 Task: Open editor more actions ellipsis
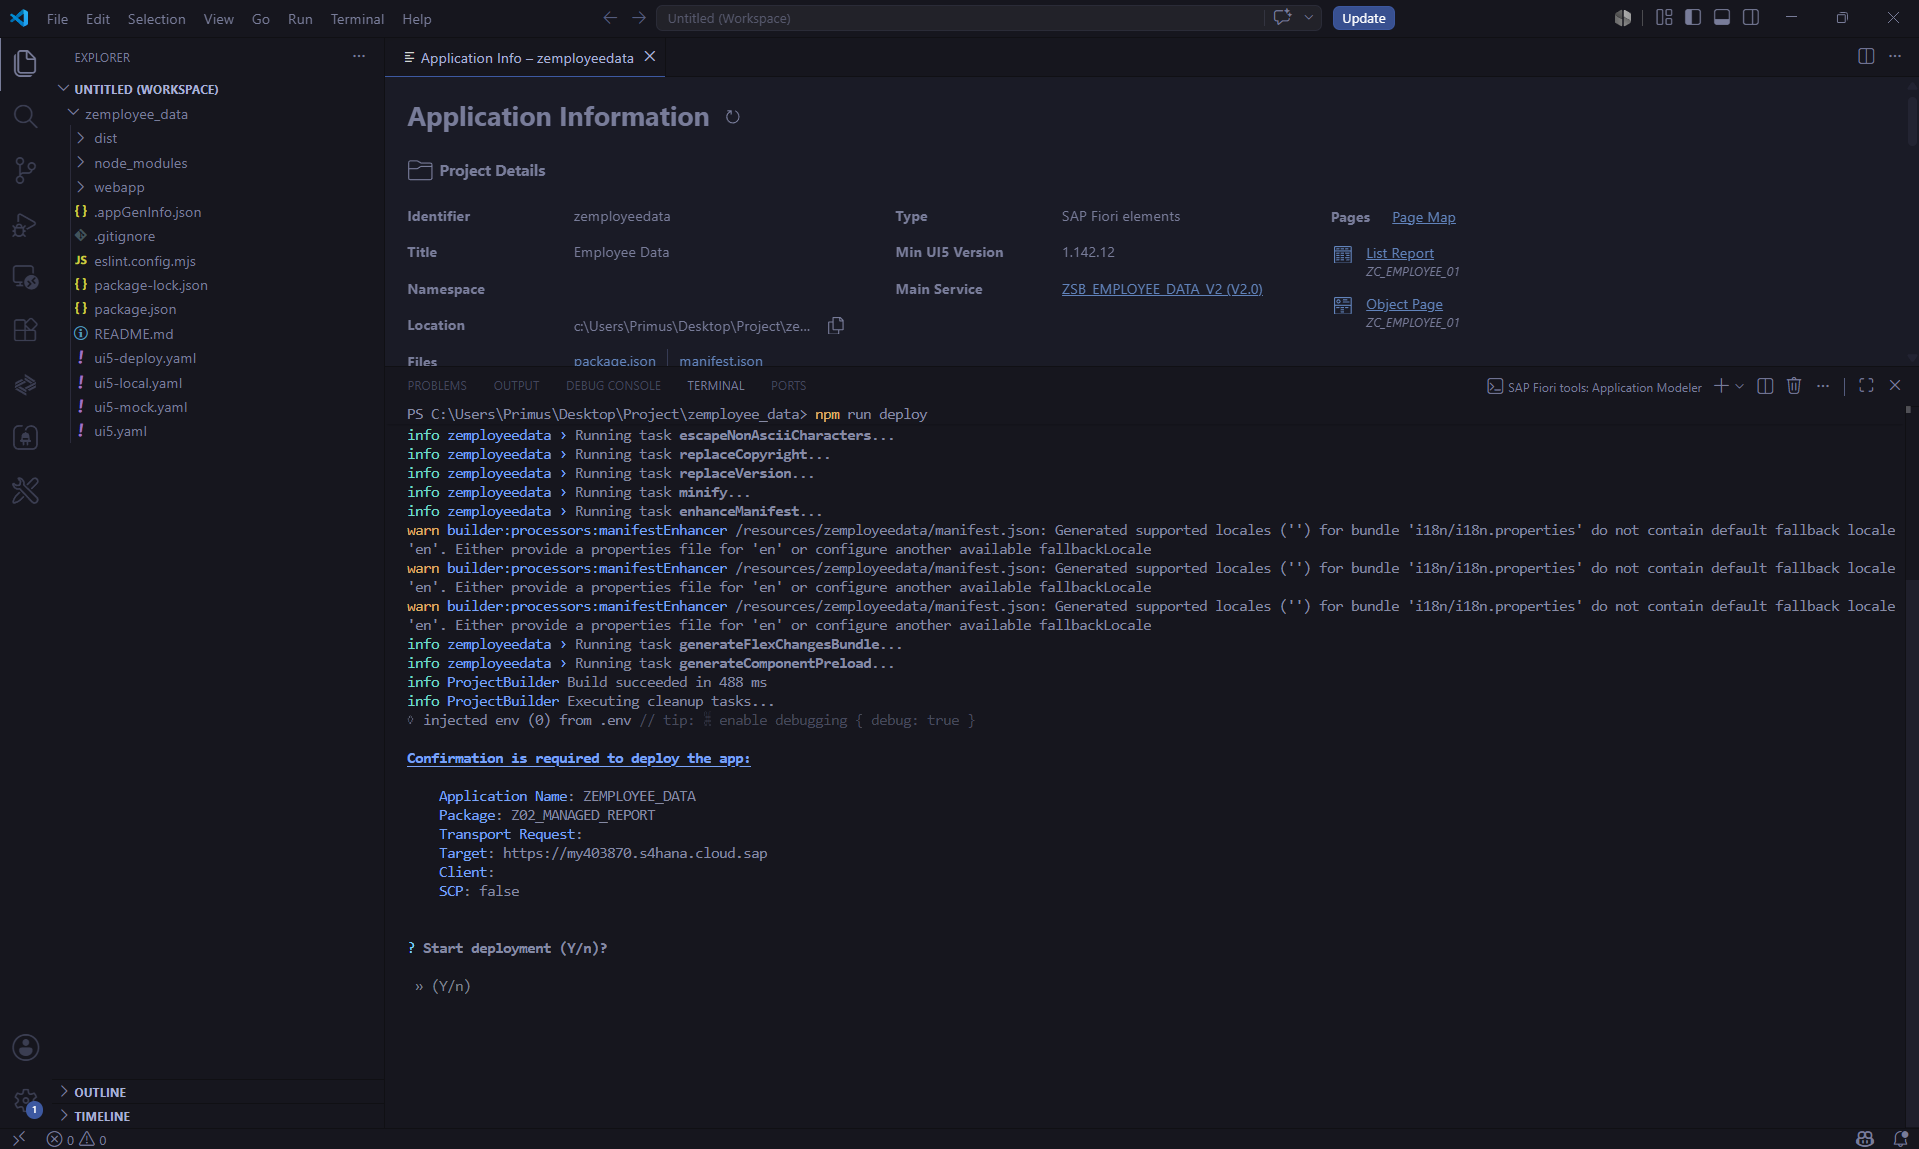1895,56
